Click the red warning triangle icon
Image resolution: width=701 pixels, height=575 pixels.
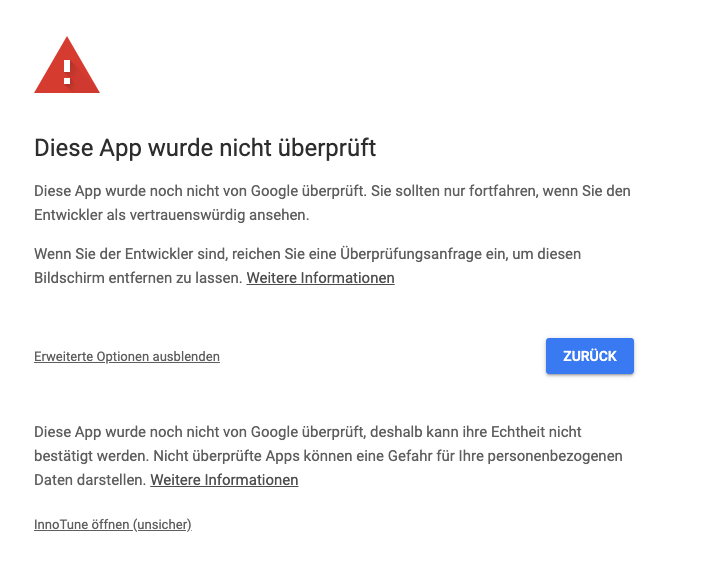coord(67,68)
